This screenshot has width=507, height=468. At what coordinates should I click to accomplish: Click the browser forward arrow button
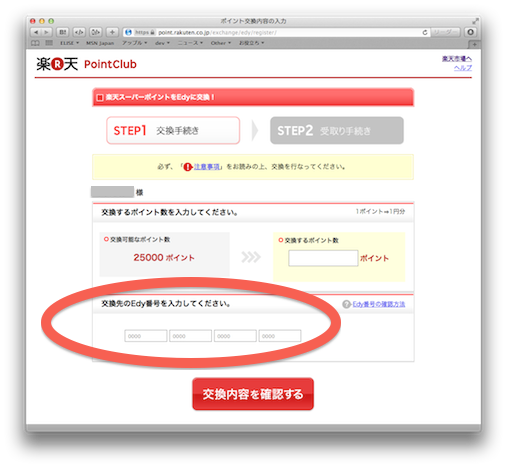[x=46, y=32]
